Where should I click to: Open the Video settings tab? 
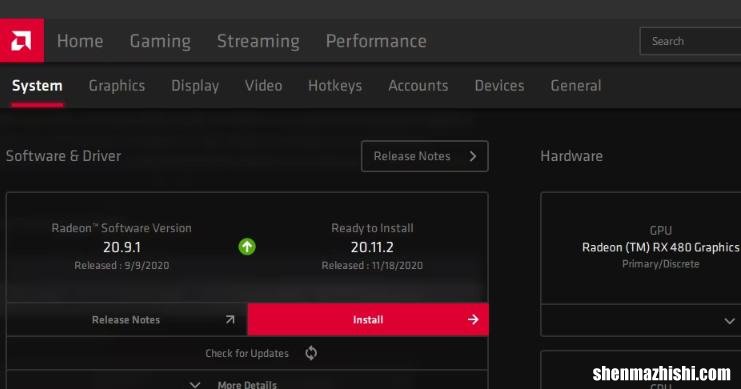[263, 86]
